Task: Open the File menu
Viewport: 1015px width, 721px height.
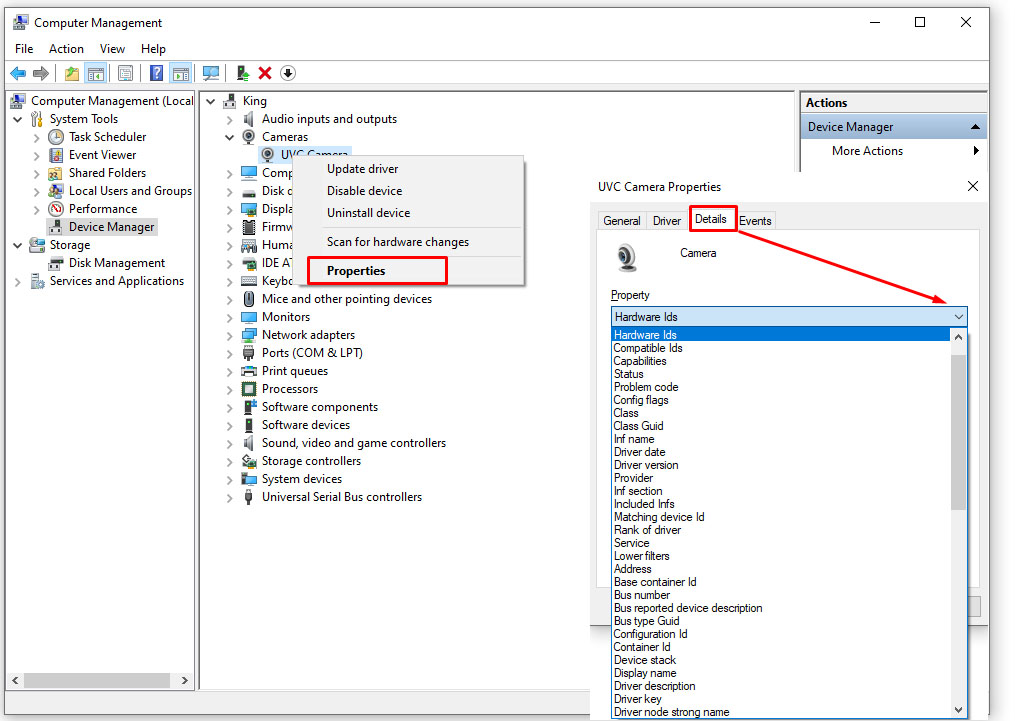Action: coord(24,49)
